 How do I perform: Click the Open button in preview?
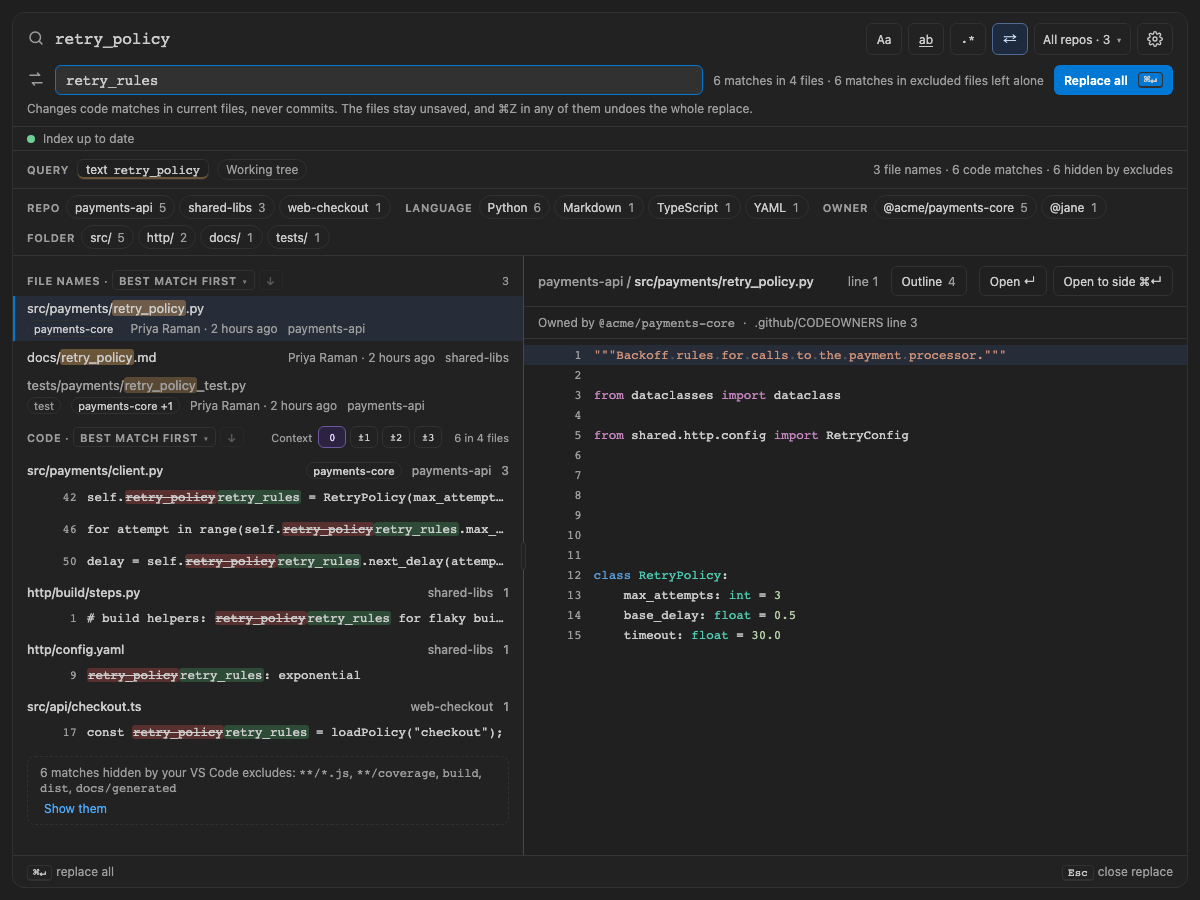pos(1012,282)
